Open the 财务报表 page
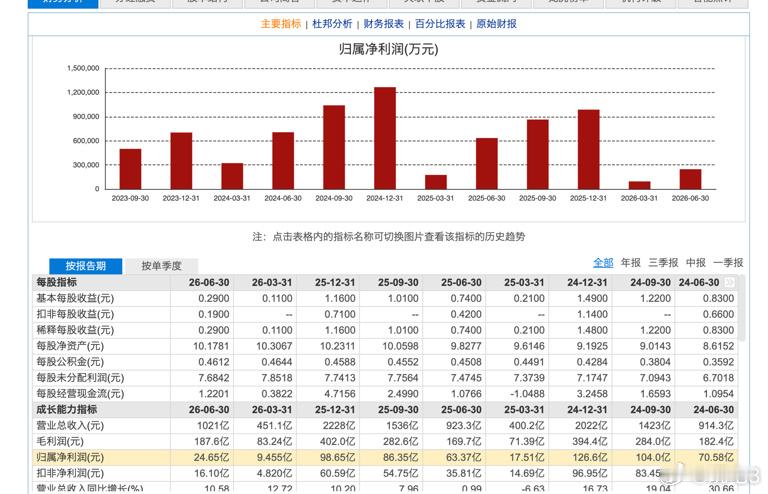Viewport: 768px width, 494px height. click(384, 24)
